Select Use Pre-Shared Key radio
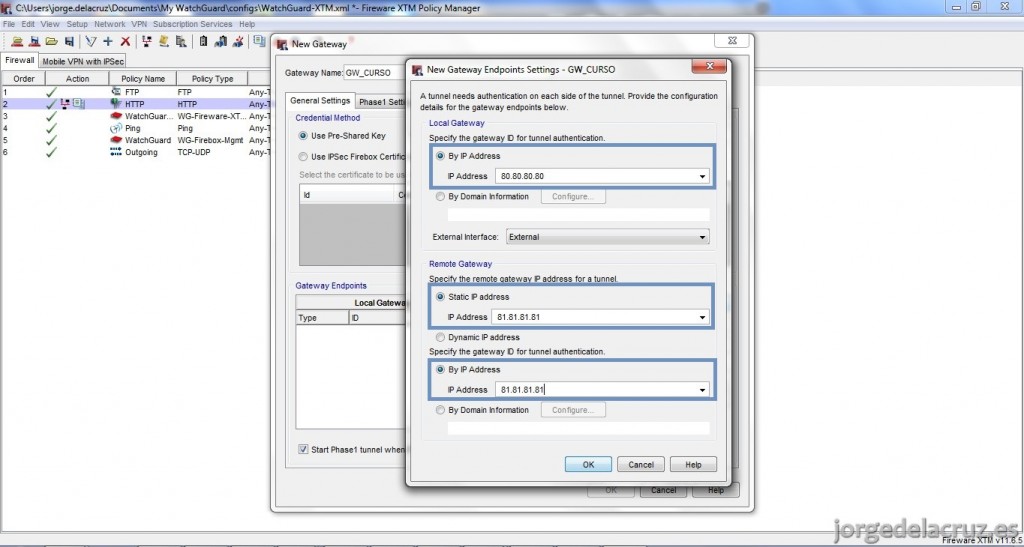The image size is (1024, 547). pyautogui.click(x=303, y=136)
